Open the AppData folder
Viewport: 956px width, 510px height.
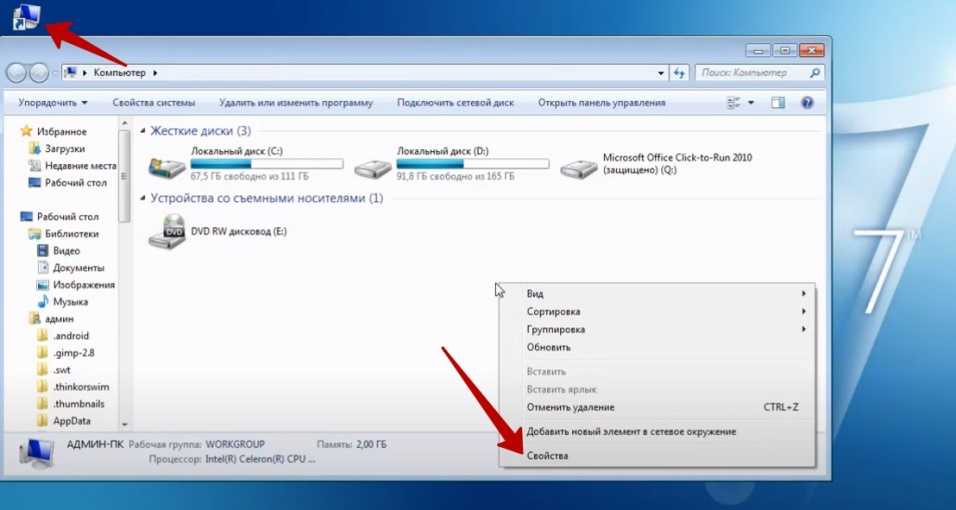tap(71, 421)
